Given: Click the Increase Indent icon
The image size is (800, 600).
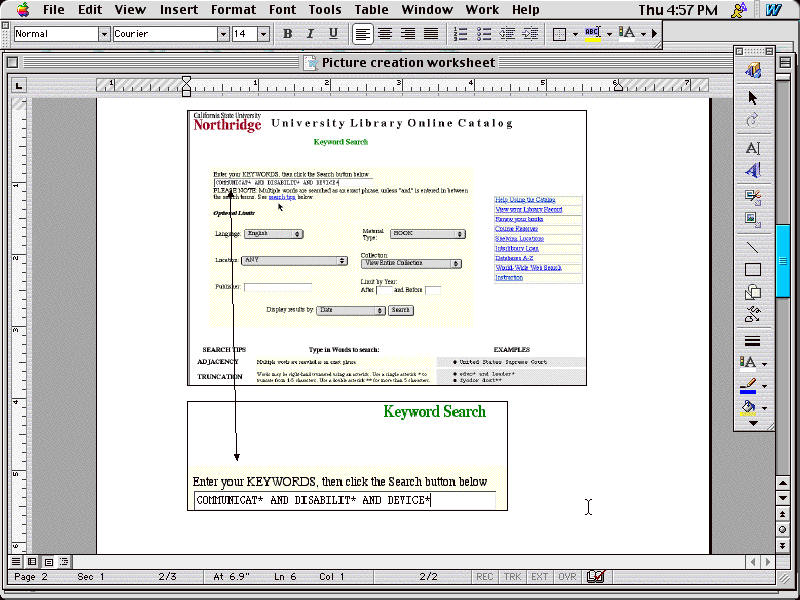Looking at the screenshot, I should coord(531,34).
